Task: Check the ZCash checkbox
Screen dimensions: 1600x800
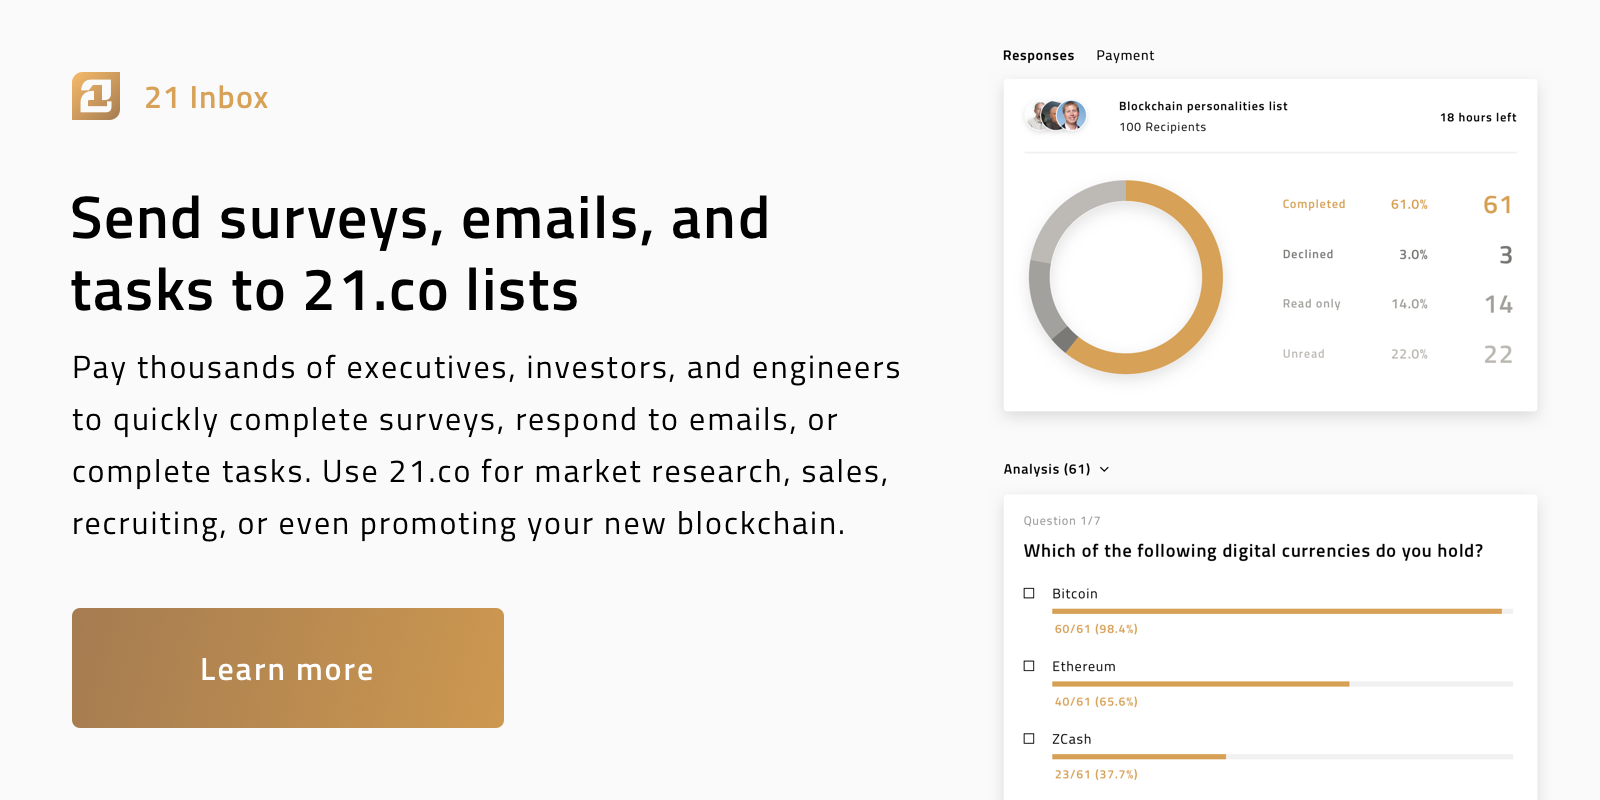Action: pos(1029,739)
